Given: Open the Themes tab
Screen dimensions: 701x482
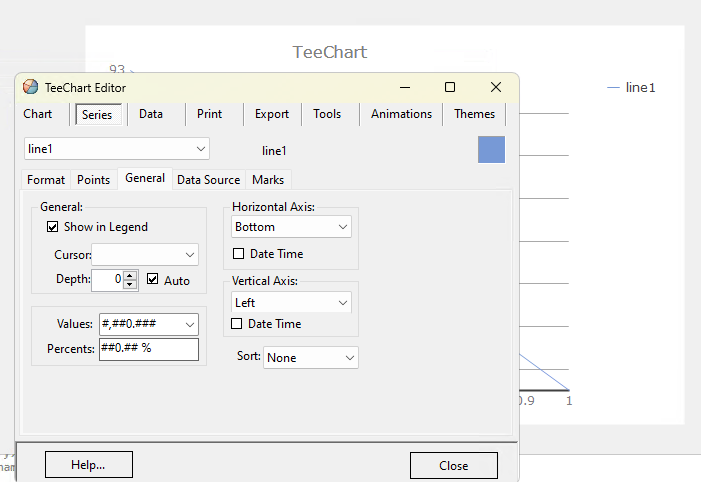Looking at the screenshot, I should (474, 114).
